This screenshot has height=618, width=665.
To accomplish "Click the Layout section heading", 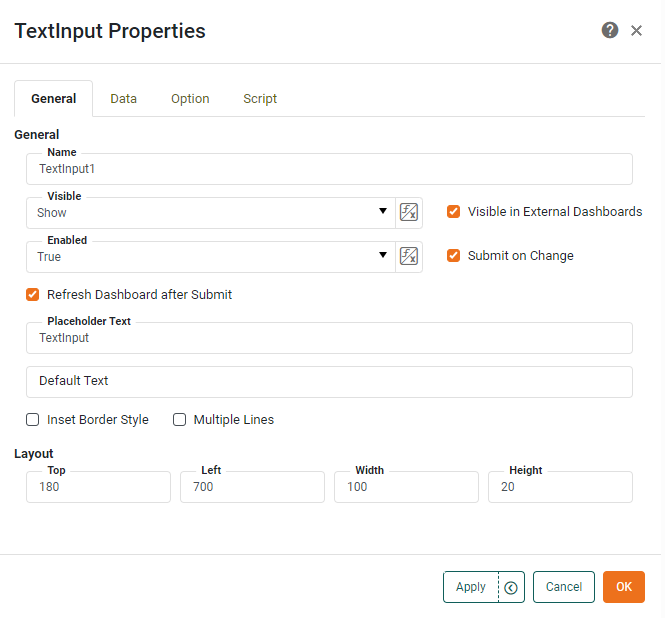I will pos(34,454).
